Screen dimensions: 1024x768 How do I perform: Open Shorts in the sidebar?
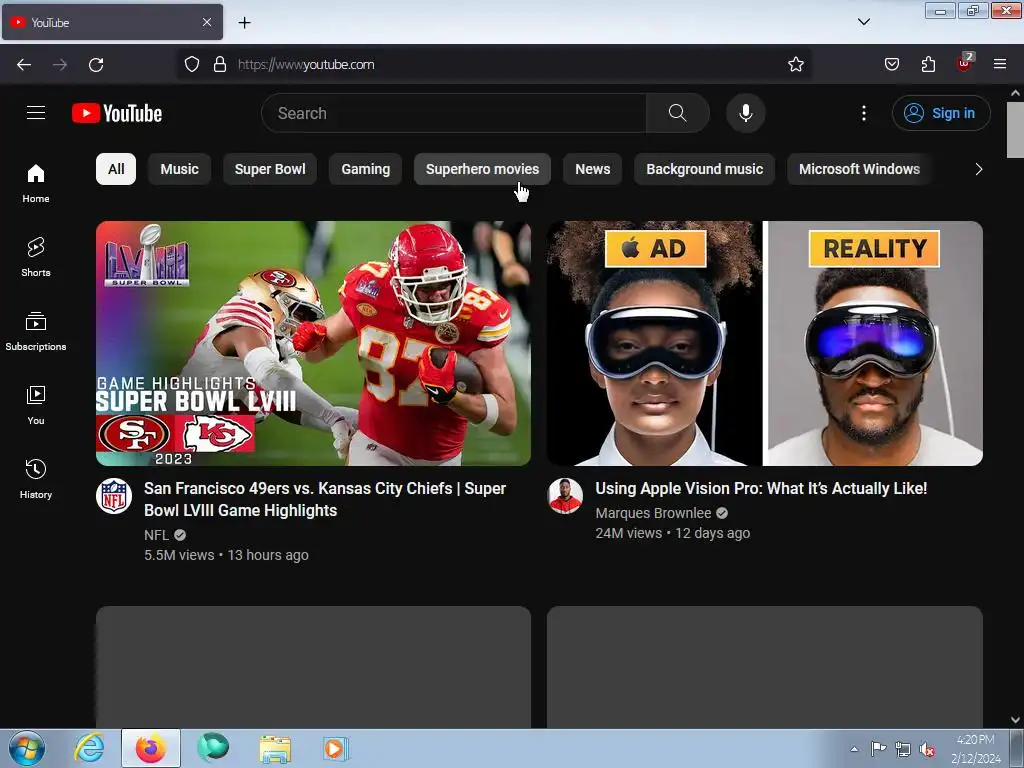click(36, 257)
